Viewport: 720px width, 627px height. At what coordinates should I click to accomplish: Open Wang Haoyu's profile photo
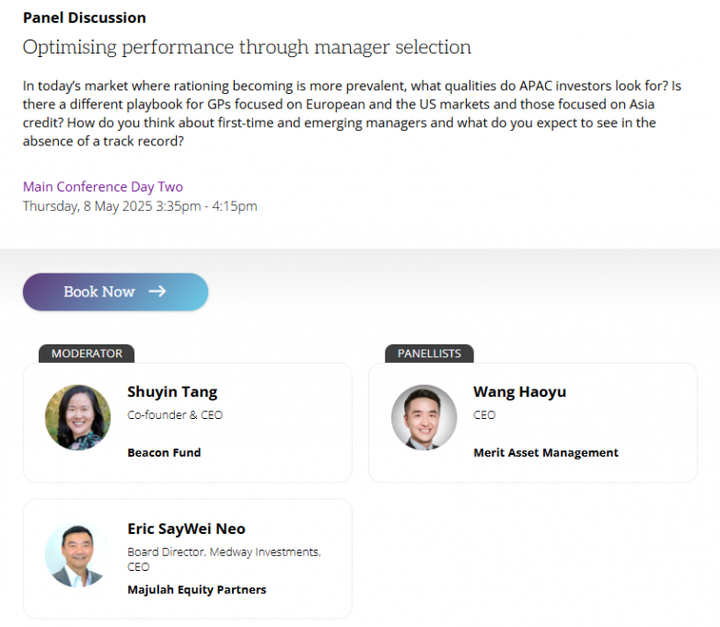[x=424, y=417]
